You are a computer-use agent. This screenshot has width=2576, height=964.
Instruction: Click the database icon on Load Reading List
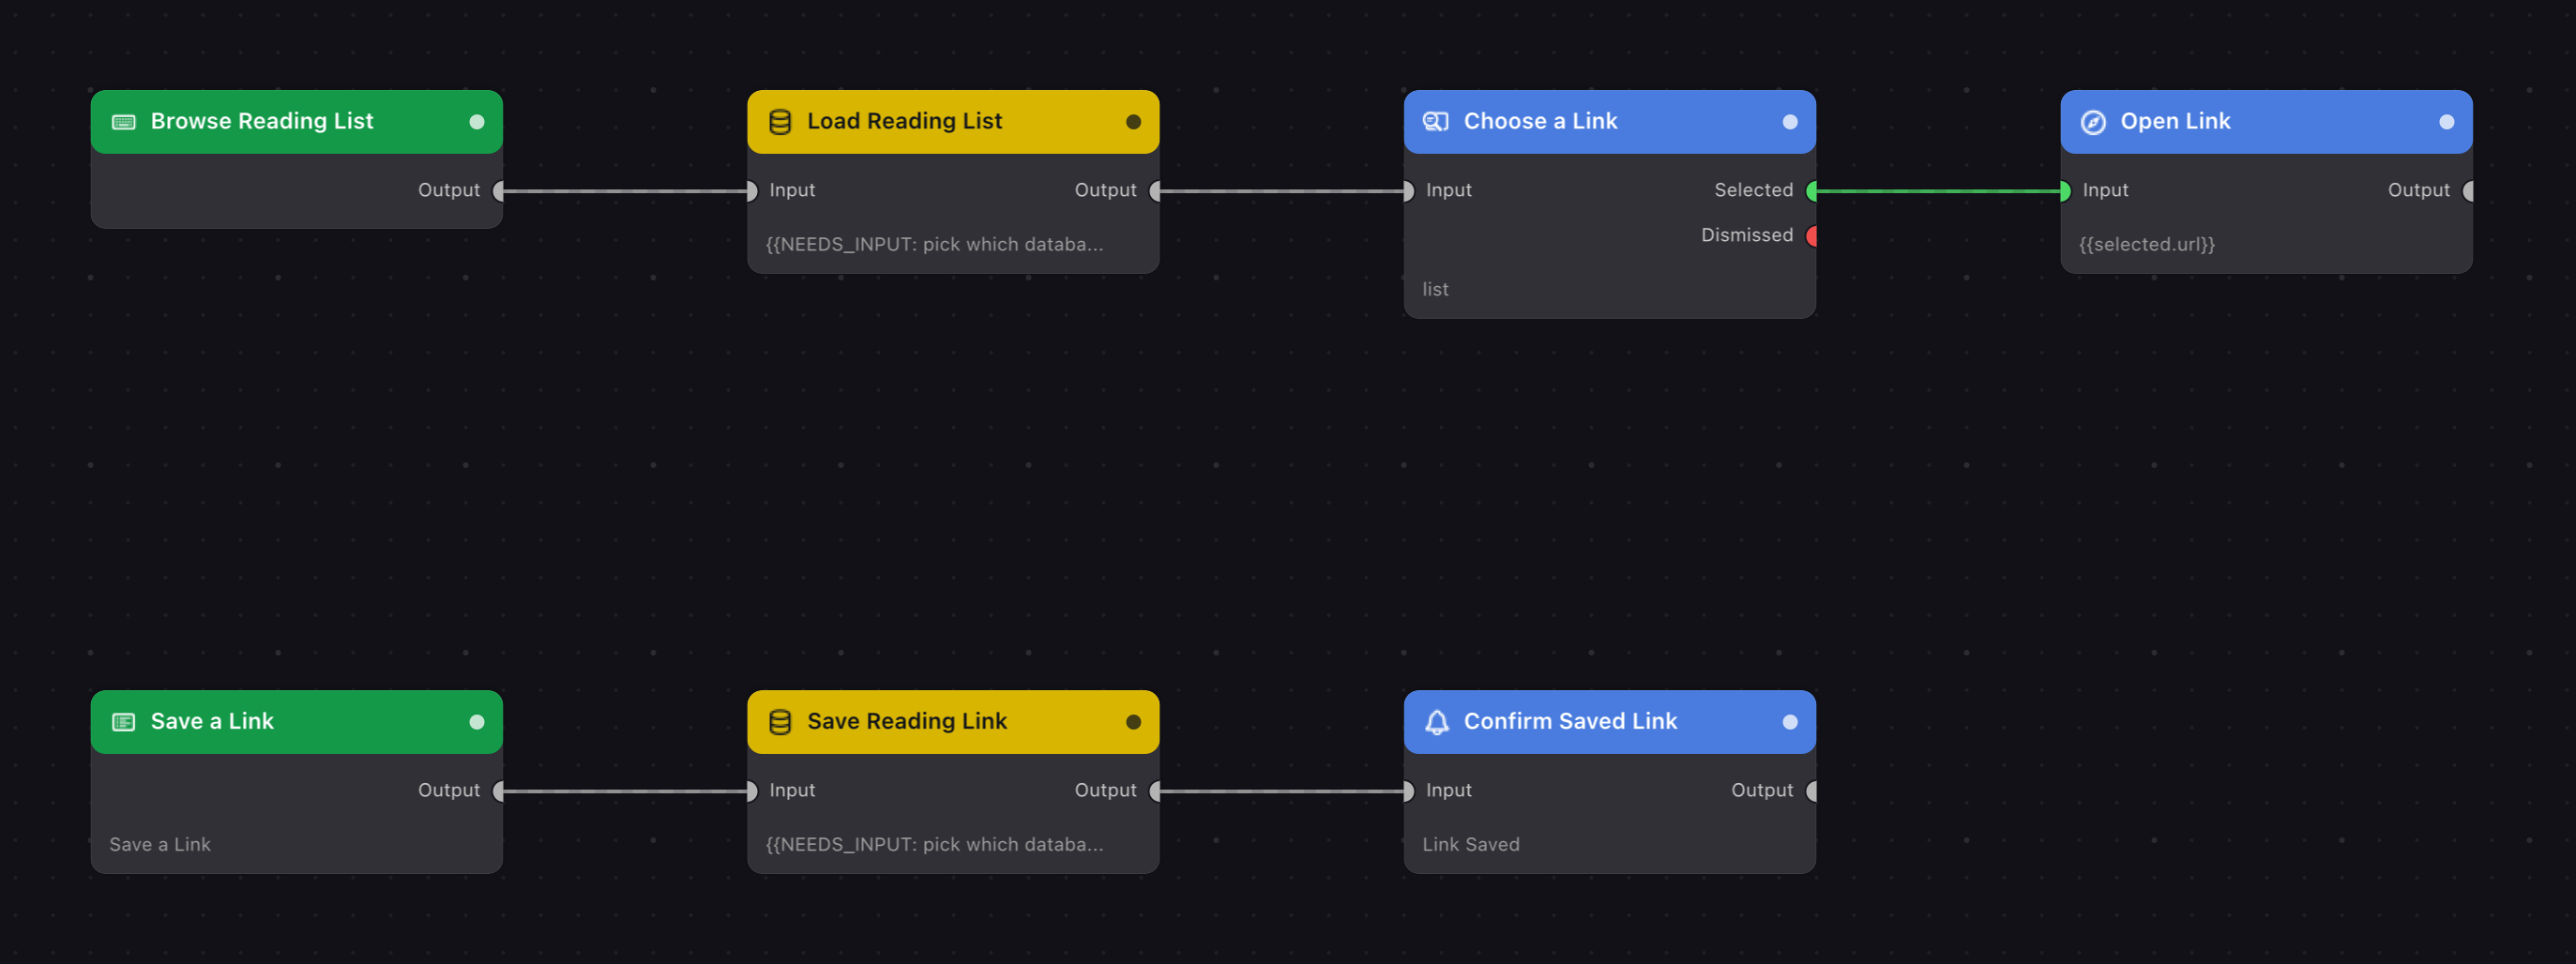pyautogui.click(x=780, y=122)
